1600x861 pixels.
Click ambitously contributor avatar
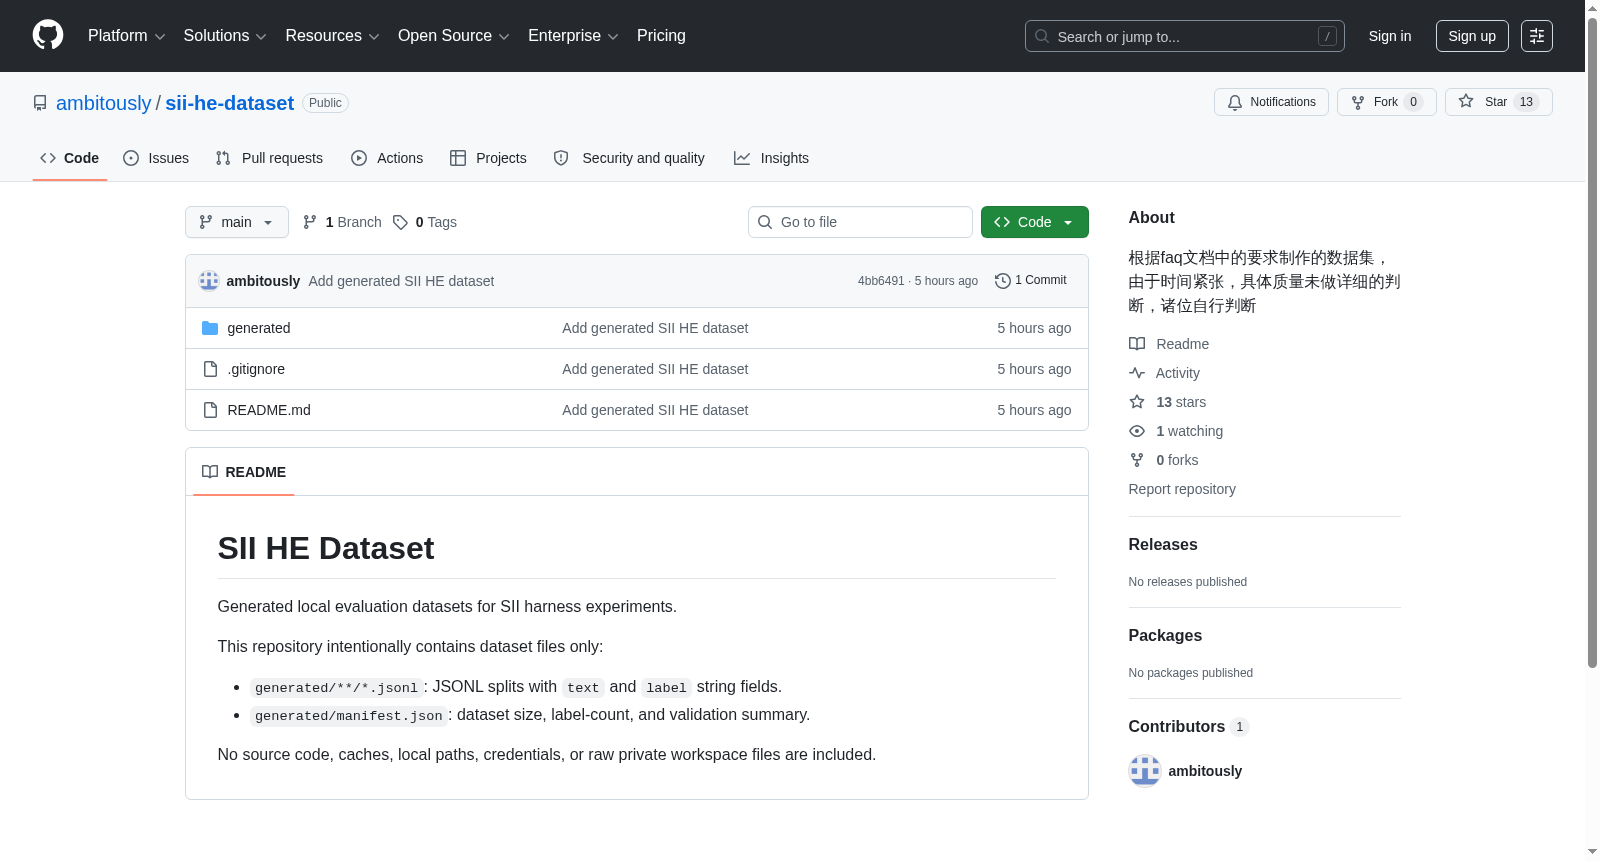pyautogui.click(x=1145, y=771)
